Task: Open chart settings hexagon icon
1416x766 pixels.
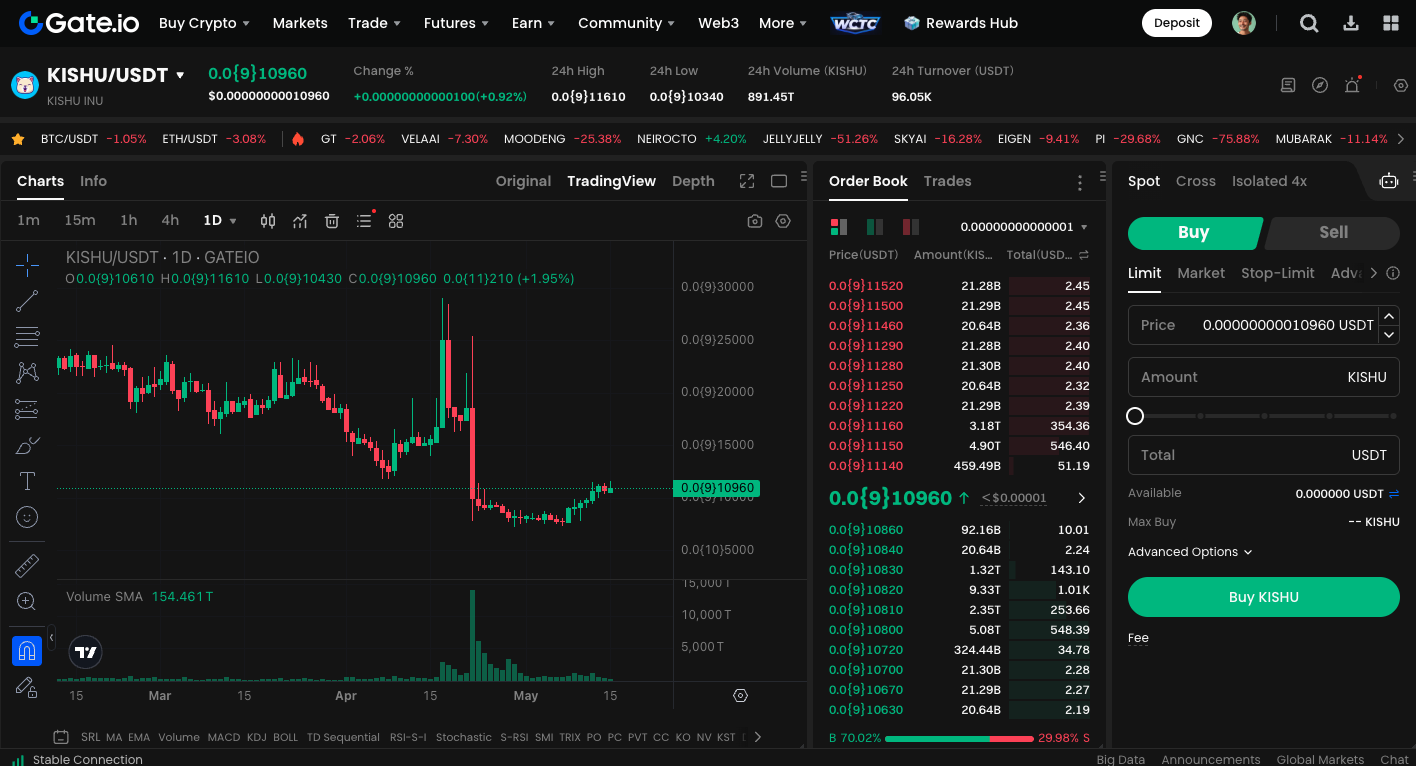Action: click(x=783, y=221)
